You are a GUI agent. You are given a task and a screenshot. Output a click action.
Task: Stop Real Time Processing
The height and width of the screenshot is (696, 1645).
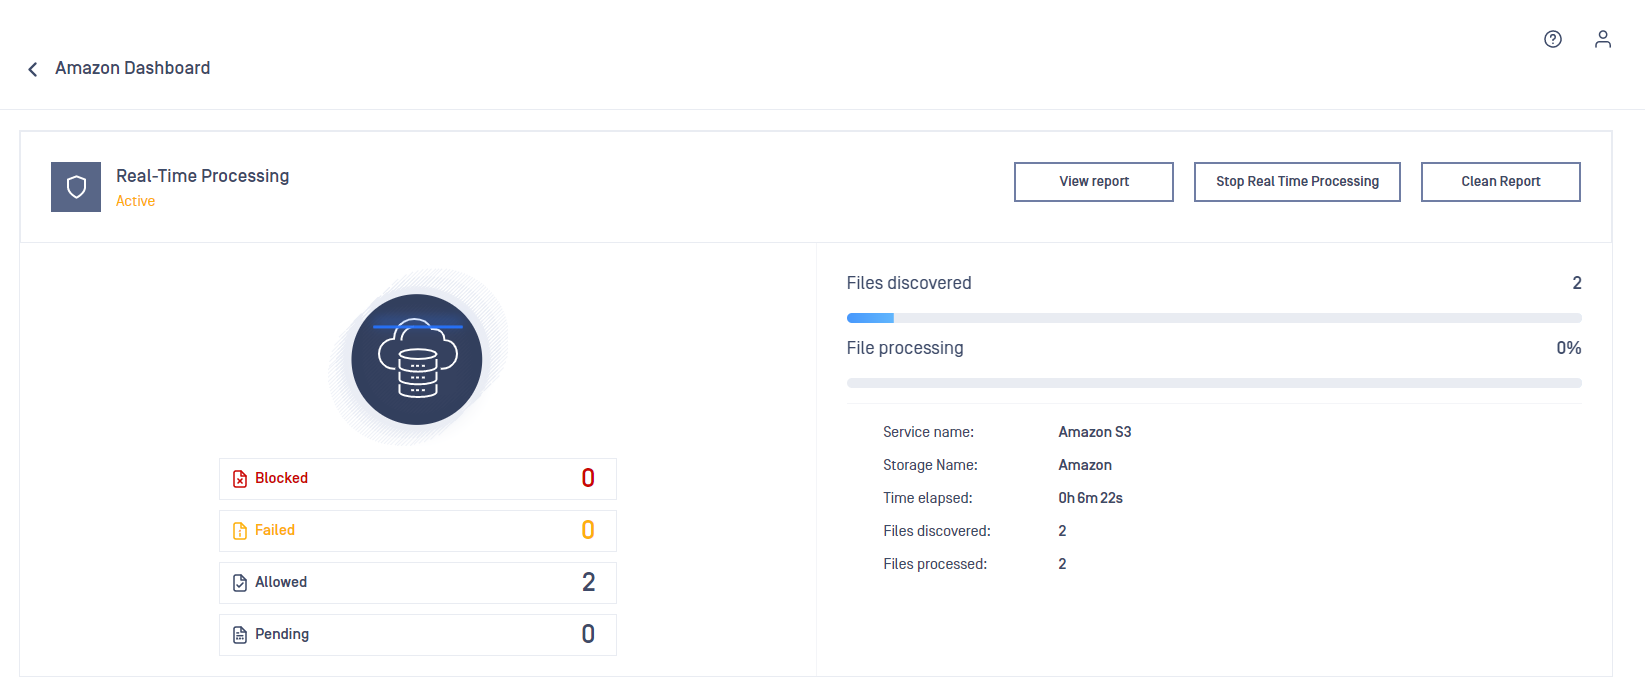point(1297,182)
